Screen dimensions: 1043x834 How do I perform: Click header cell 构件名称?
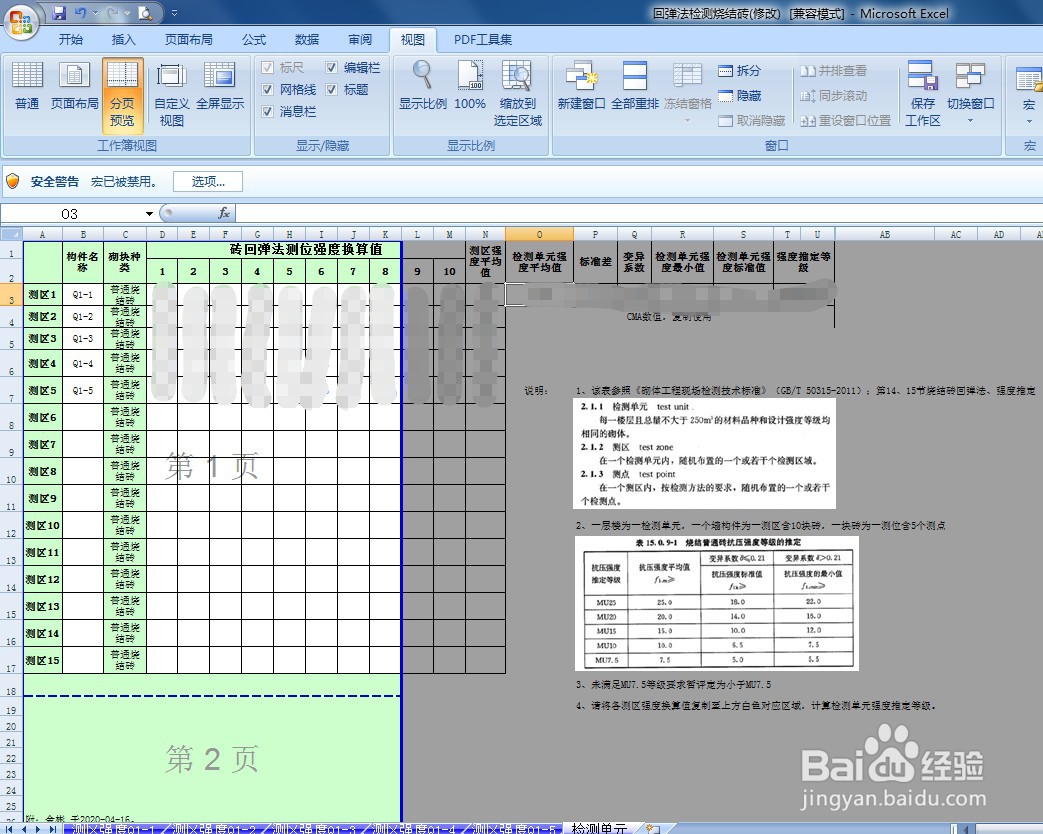click(83, 261)
